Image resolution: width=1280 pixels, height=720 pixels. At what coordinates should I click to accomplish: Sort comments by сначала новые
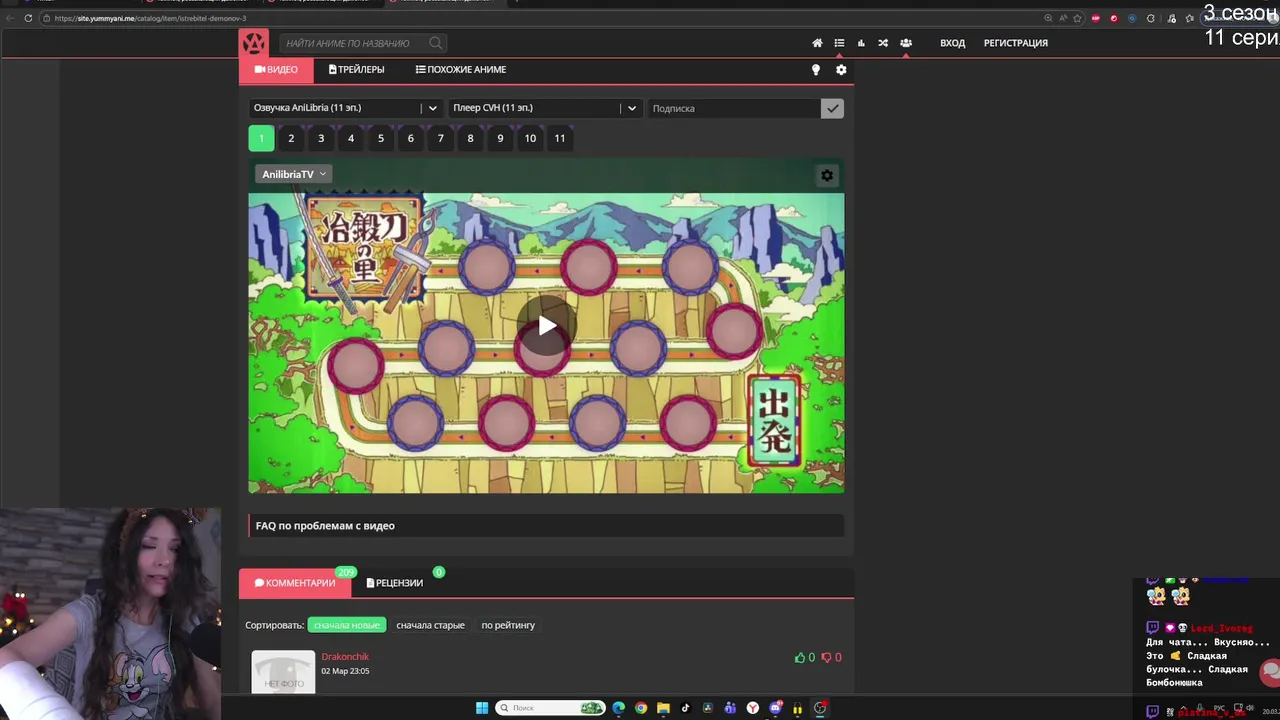point(347,625)
